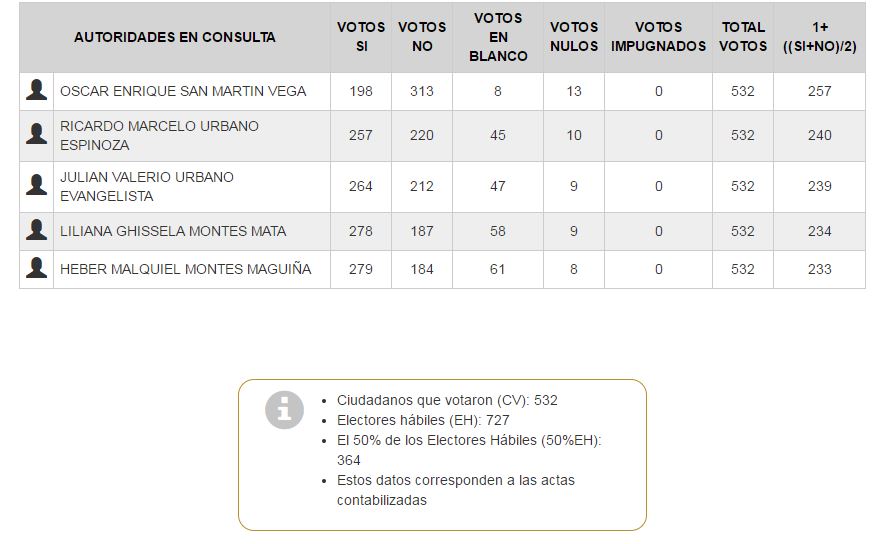Click person icon beside Heber Malquiel Montes Maguiña
875x544 pixels.
click(x=37, y=269)
